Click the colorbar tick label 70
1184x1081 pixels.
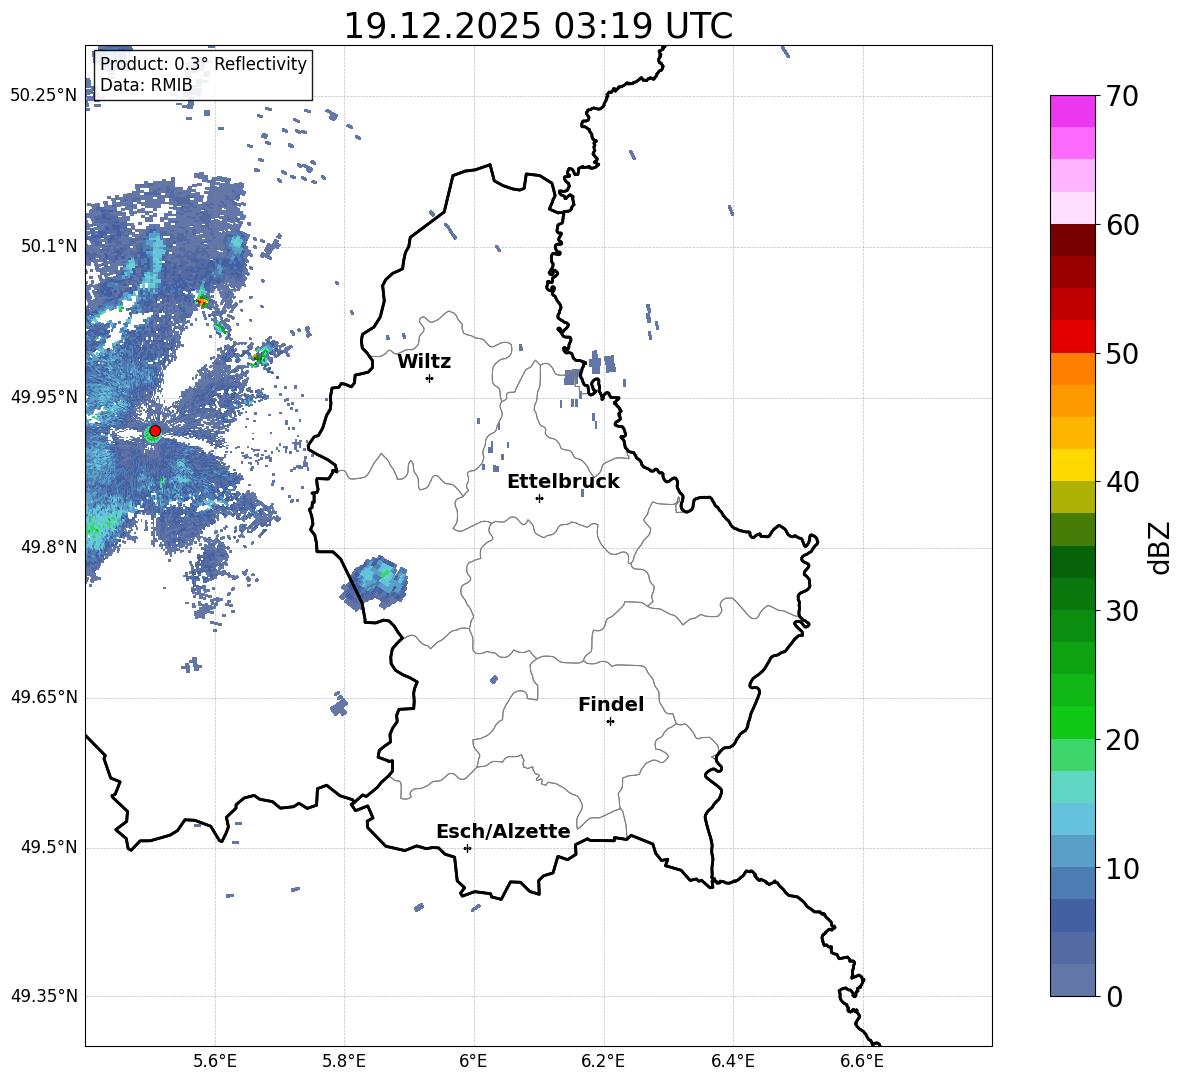point(1122,96)
